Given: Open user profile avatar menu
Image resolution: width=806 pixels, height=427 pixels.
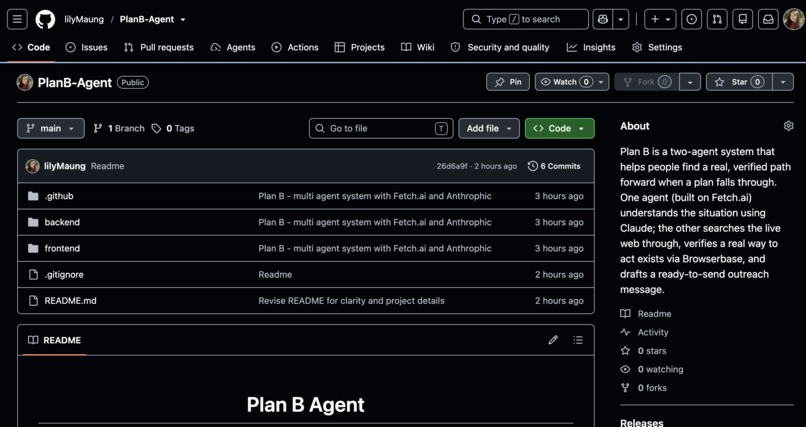Looking at the screenshot, I should (794, 20).
